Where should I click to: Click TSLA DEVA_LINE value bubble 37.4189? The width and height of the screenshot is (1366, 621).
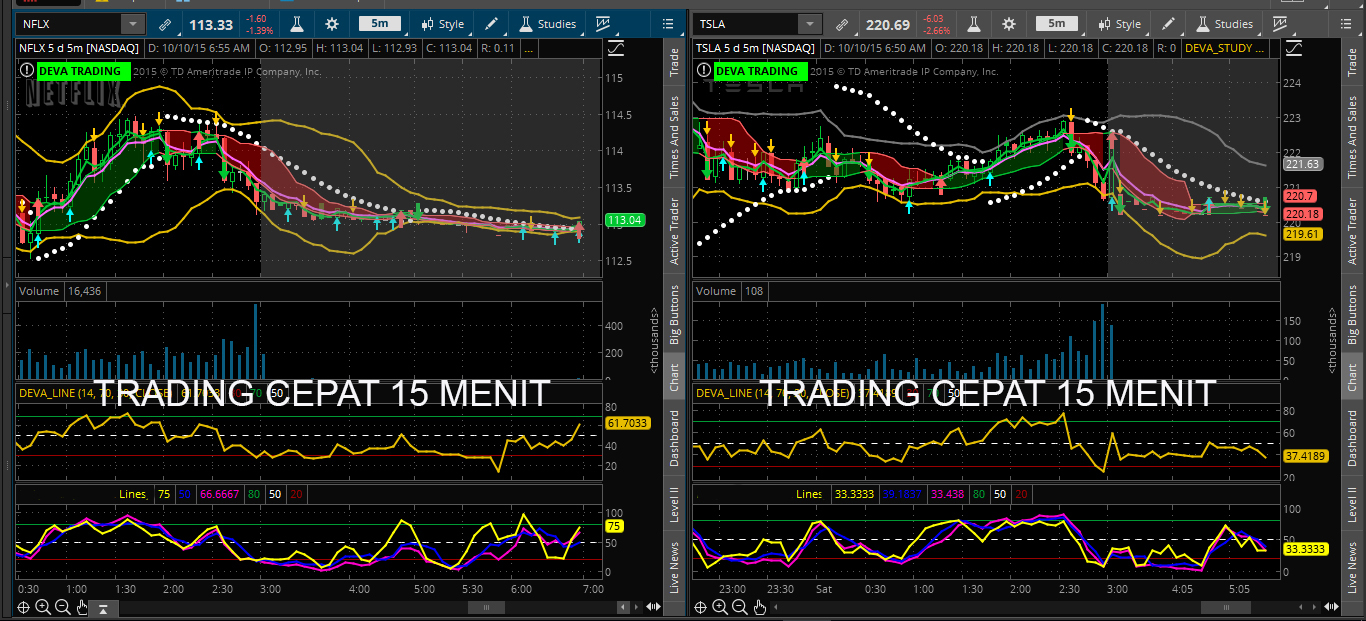1304,456
